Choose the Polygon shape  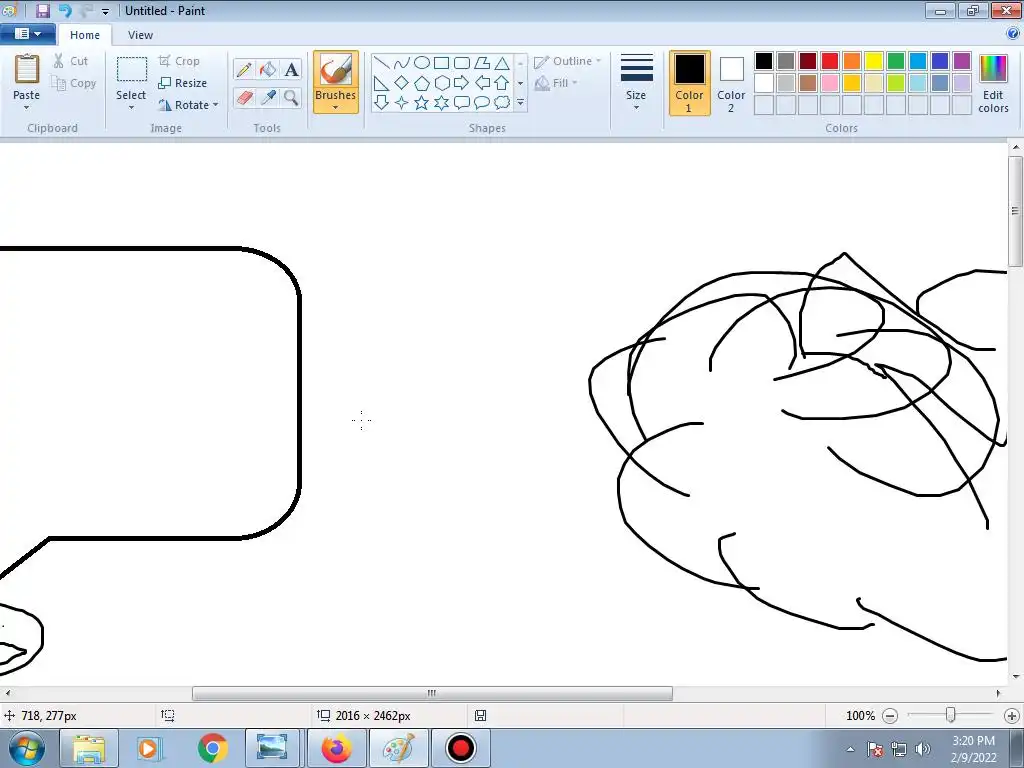coord(482,63)
